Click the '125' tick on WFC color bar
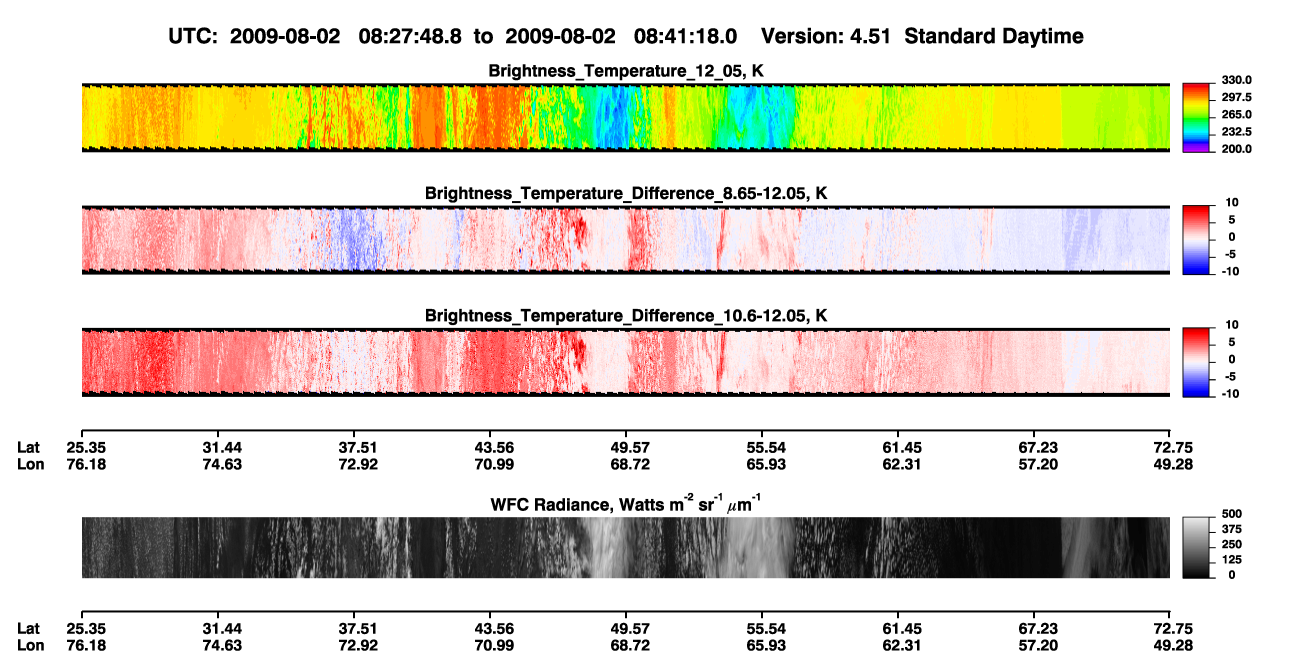 coord(1231,560)
